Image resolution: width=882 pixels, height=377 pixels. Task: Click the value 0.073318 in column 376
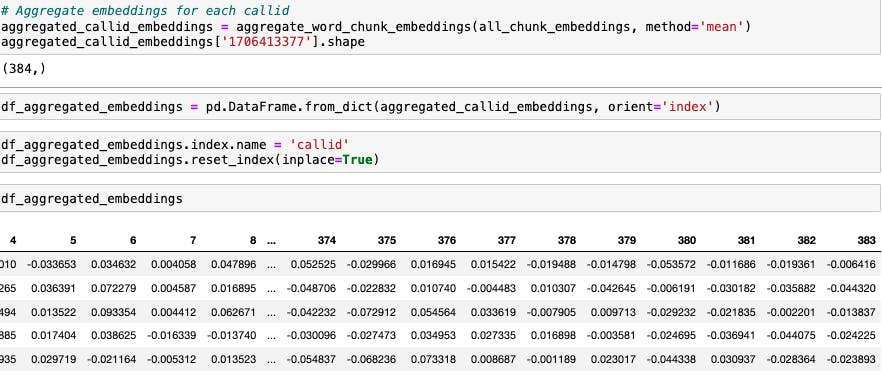[433, 360]
